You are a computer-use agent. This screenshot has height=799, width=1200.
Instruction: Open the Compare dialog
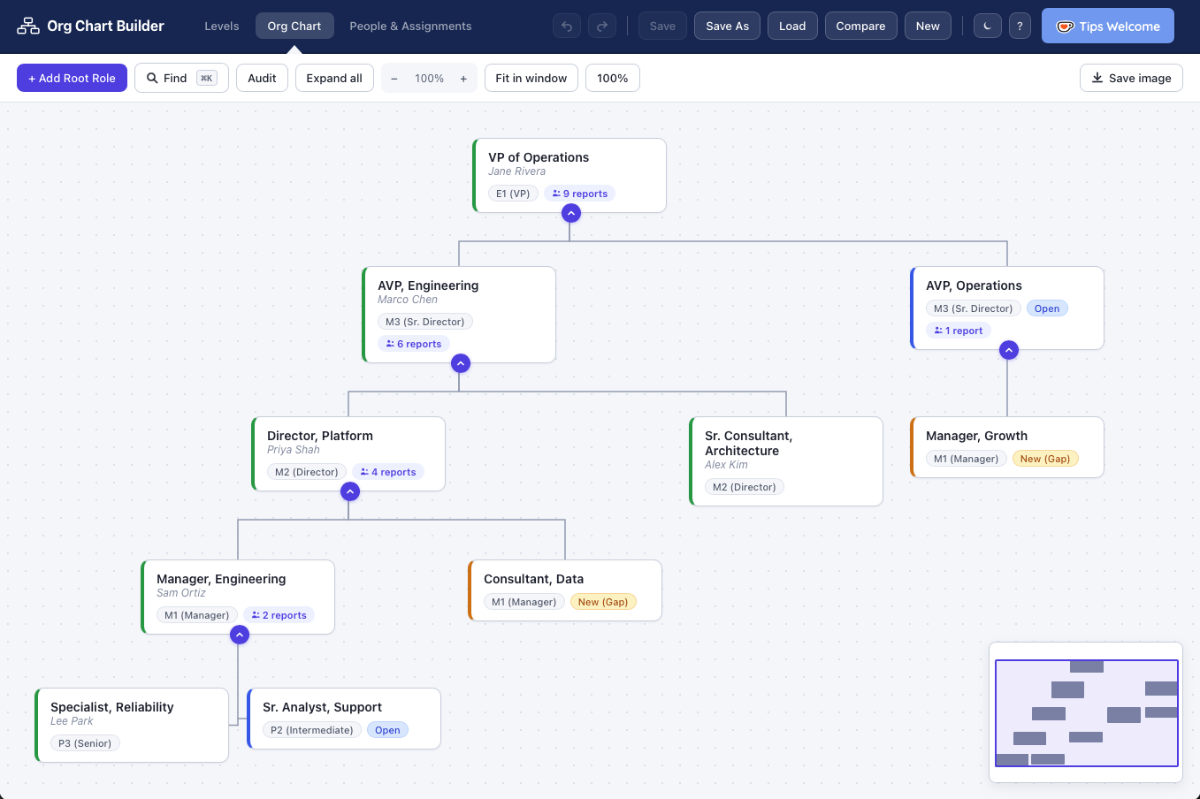860,25
